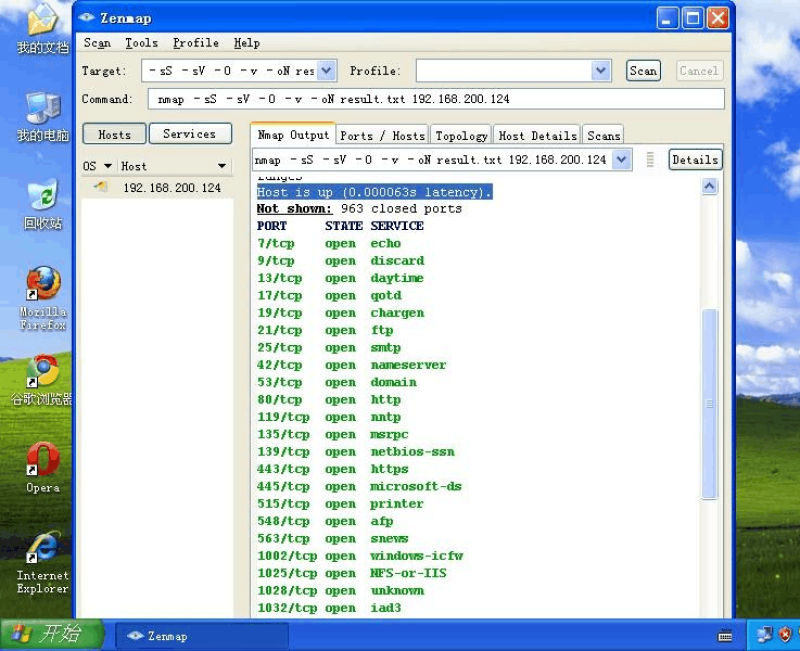Click the Nmap output vertical scrollbar thumb
The width and height of the screenshot is (800, 651).
pyautogui.click(x=710, y=403)
